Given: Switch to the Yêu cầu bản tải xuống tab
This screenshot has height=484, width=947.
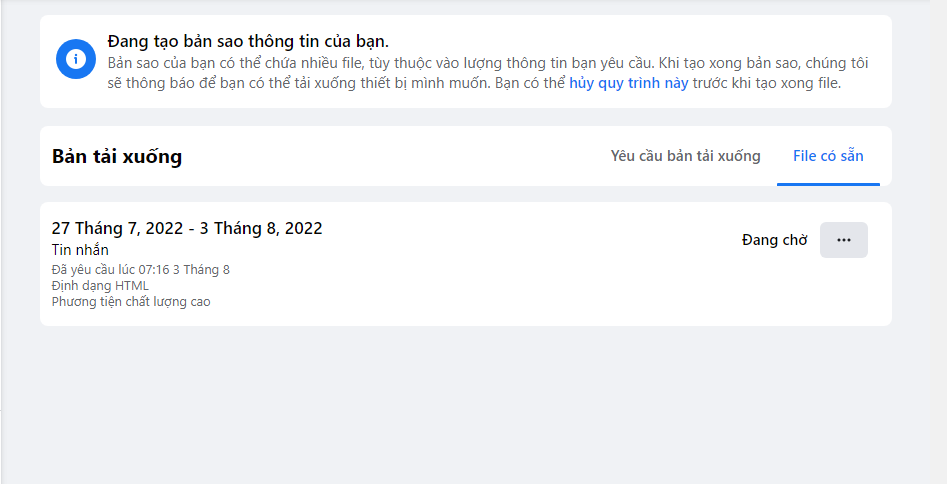Looking at the screenshot, I should click(685, 156).
